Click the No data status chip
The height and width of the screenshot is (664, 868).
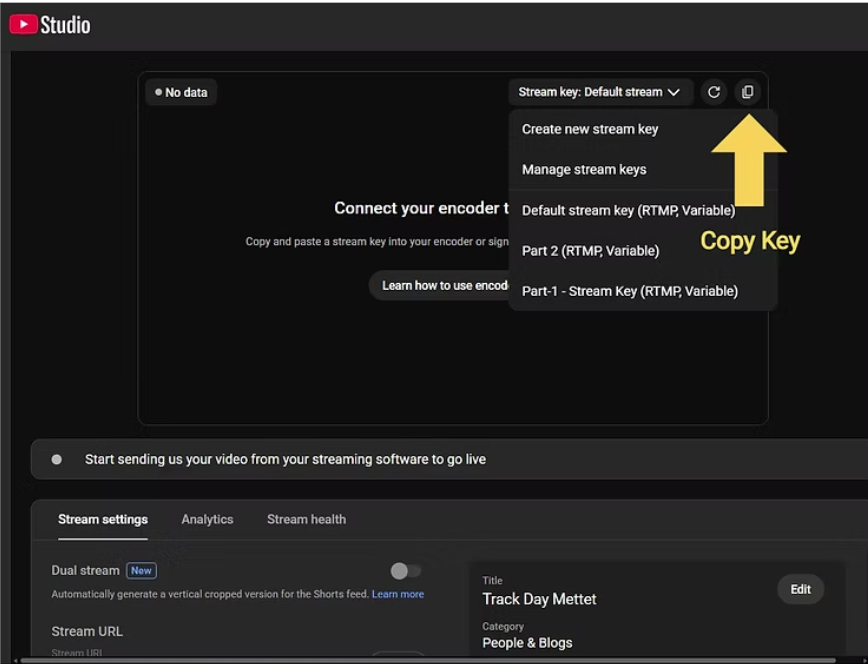coord(182,92)
